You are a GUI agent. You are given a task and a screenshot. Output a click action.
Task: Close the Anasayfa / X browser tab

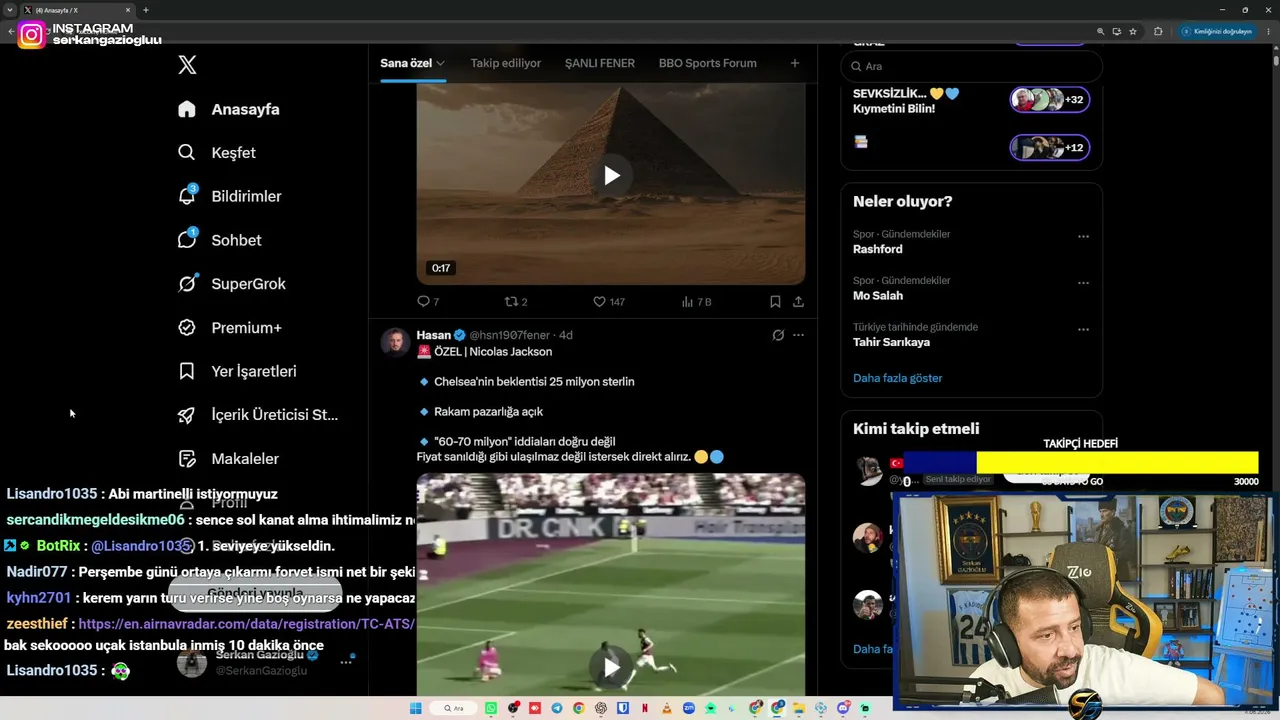[128, 10]
